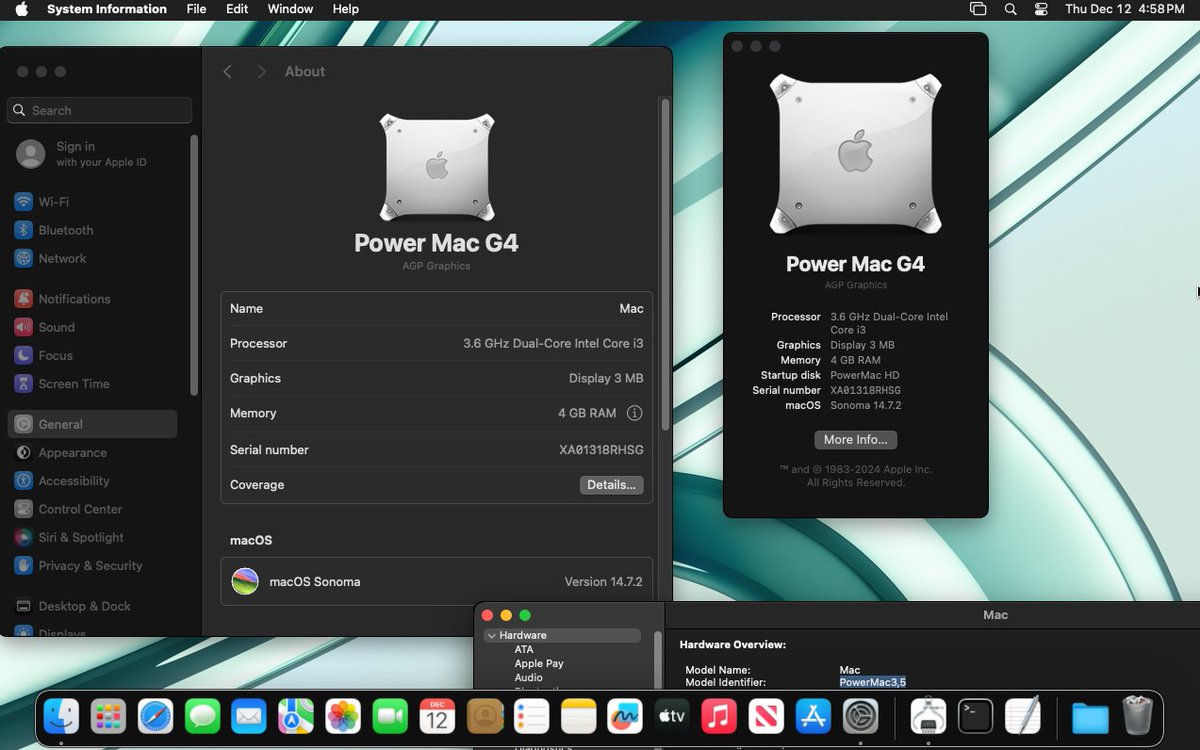
Task: Select Sound in the sidebar
Action: 92,327
